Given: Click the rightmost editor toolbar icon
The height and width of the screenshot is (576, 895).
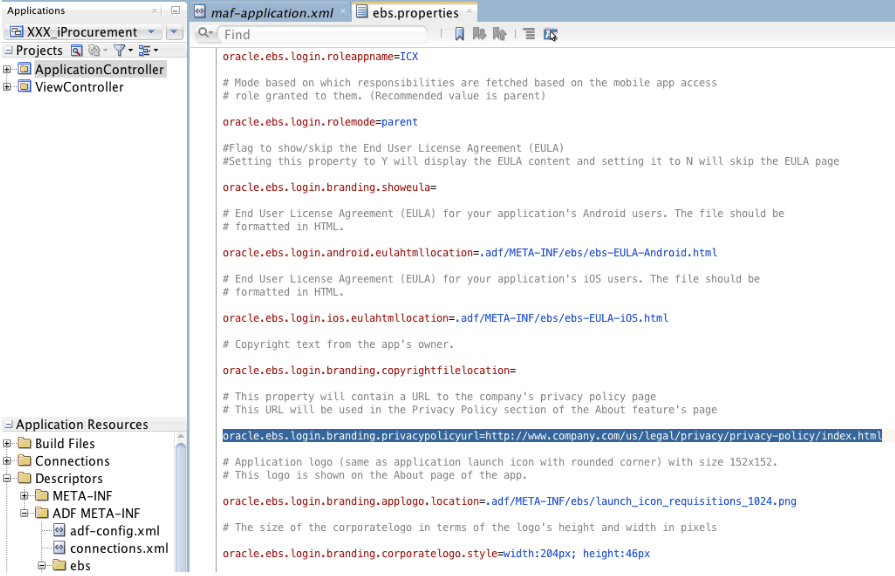Looking at the screenshot, I should 550,34.
